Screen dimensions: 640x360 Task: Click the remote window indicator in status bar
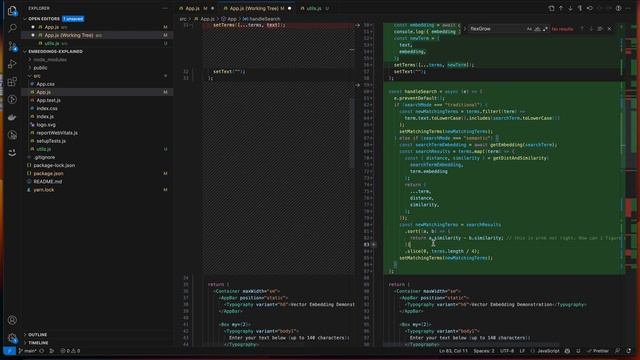coord(9,351)
